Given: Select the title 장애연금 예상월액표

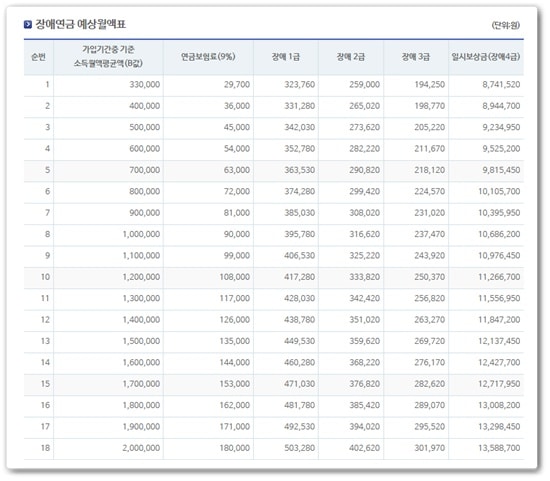Looking at the screenshot, I should tap(81, 24).
